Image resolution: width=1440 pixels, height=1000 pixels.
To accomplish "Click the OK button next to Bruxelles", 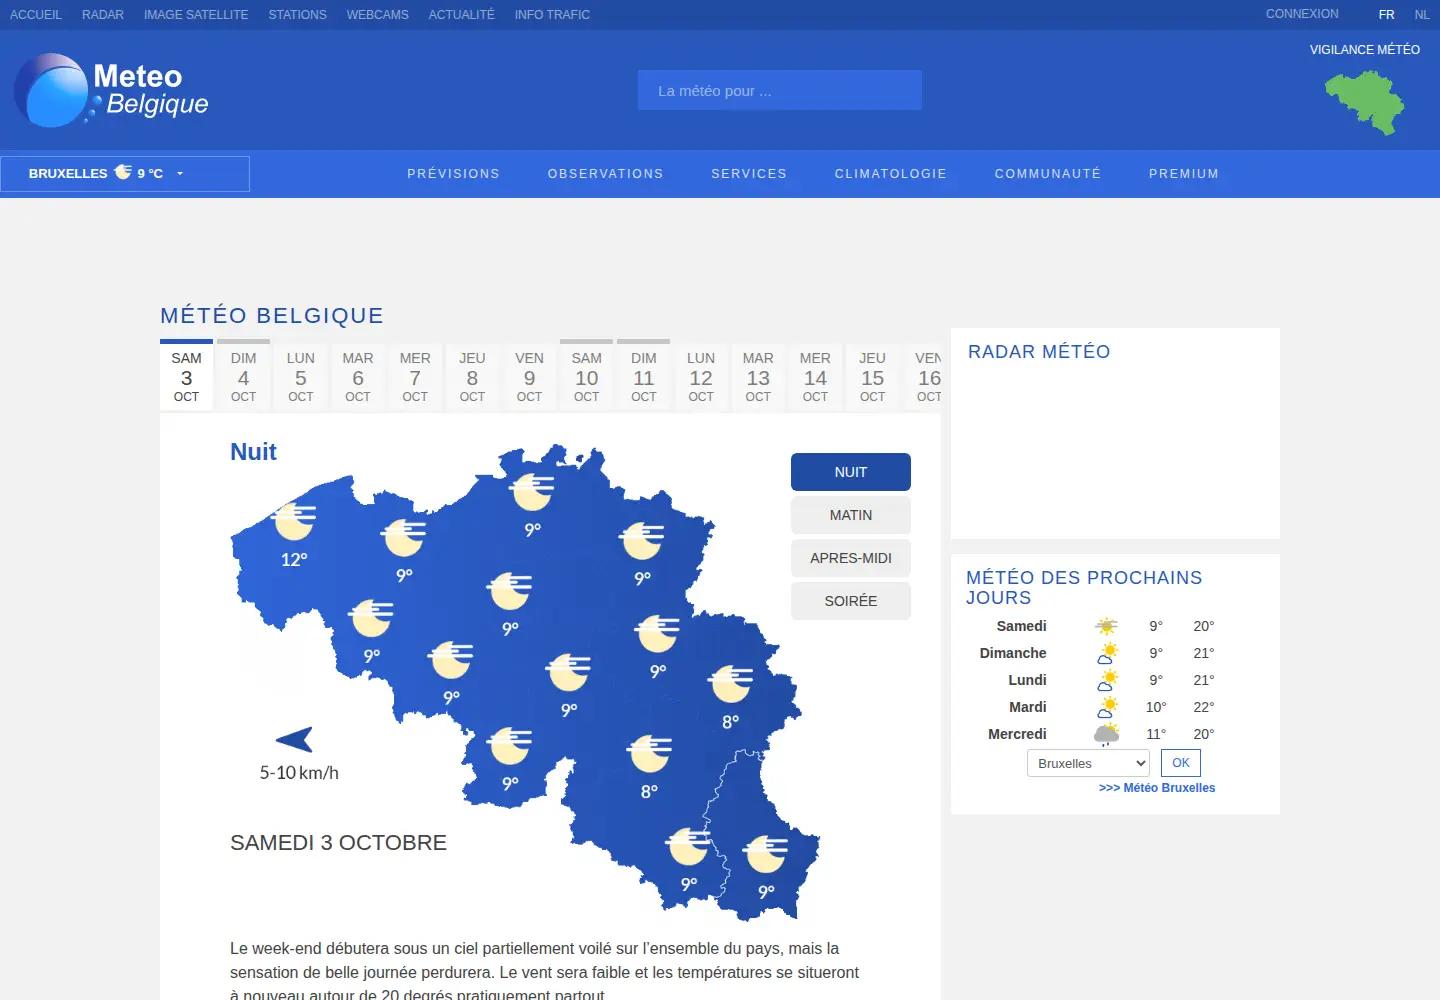I will click(x=1181, y=763).
